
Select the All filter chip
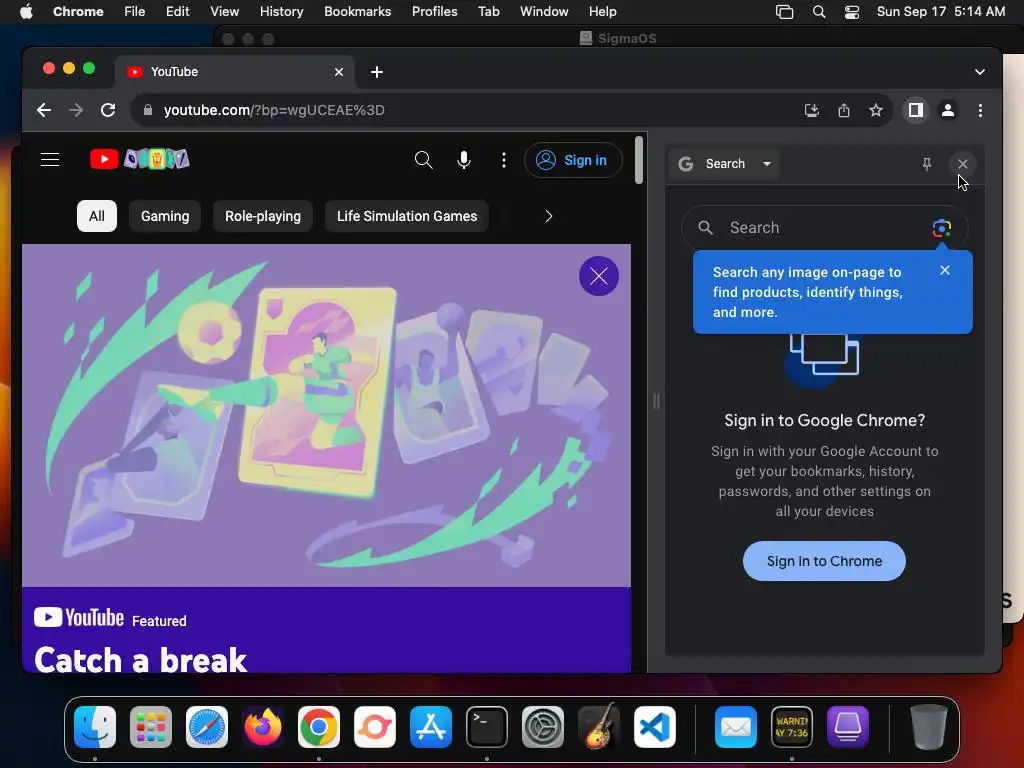pyautogui.click(x=97, y=216)
